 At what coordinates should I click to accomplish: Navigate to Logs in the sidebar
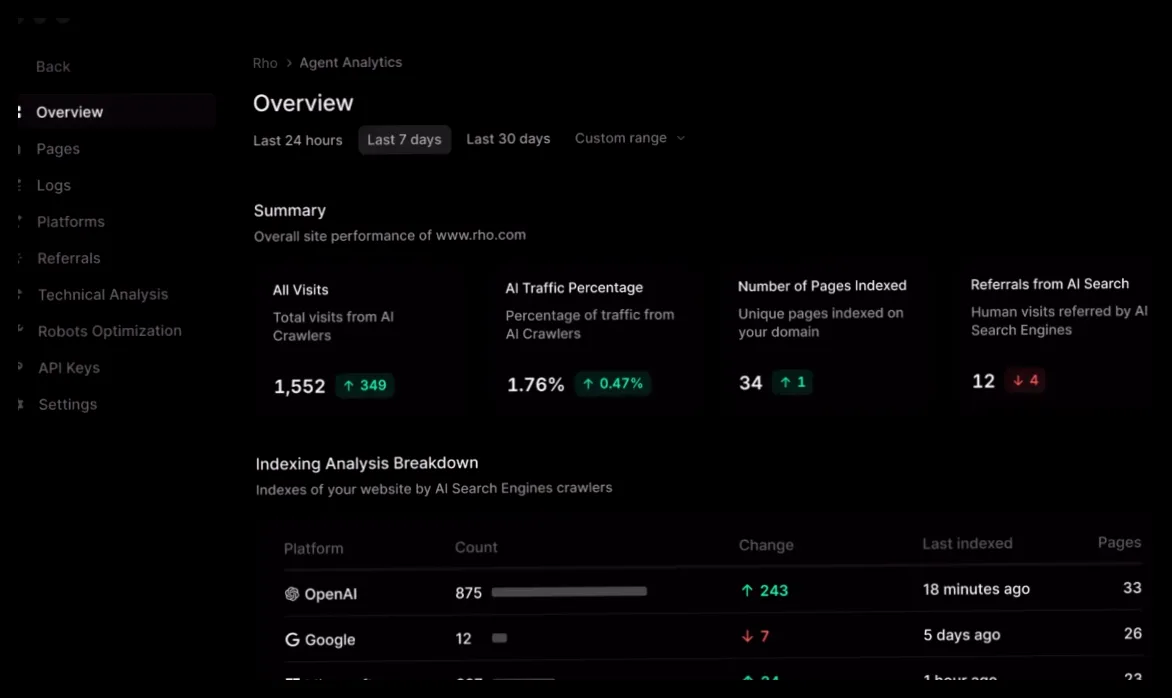coord(54,185)
